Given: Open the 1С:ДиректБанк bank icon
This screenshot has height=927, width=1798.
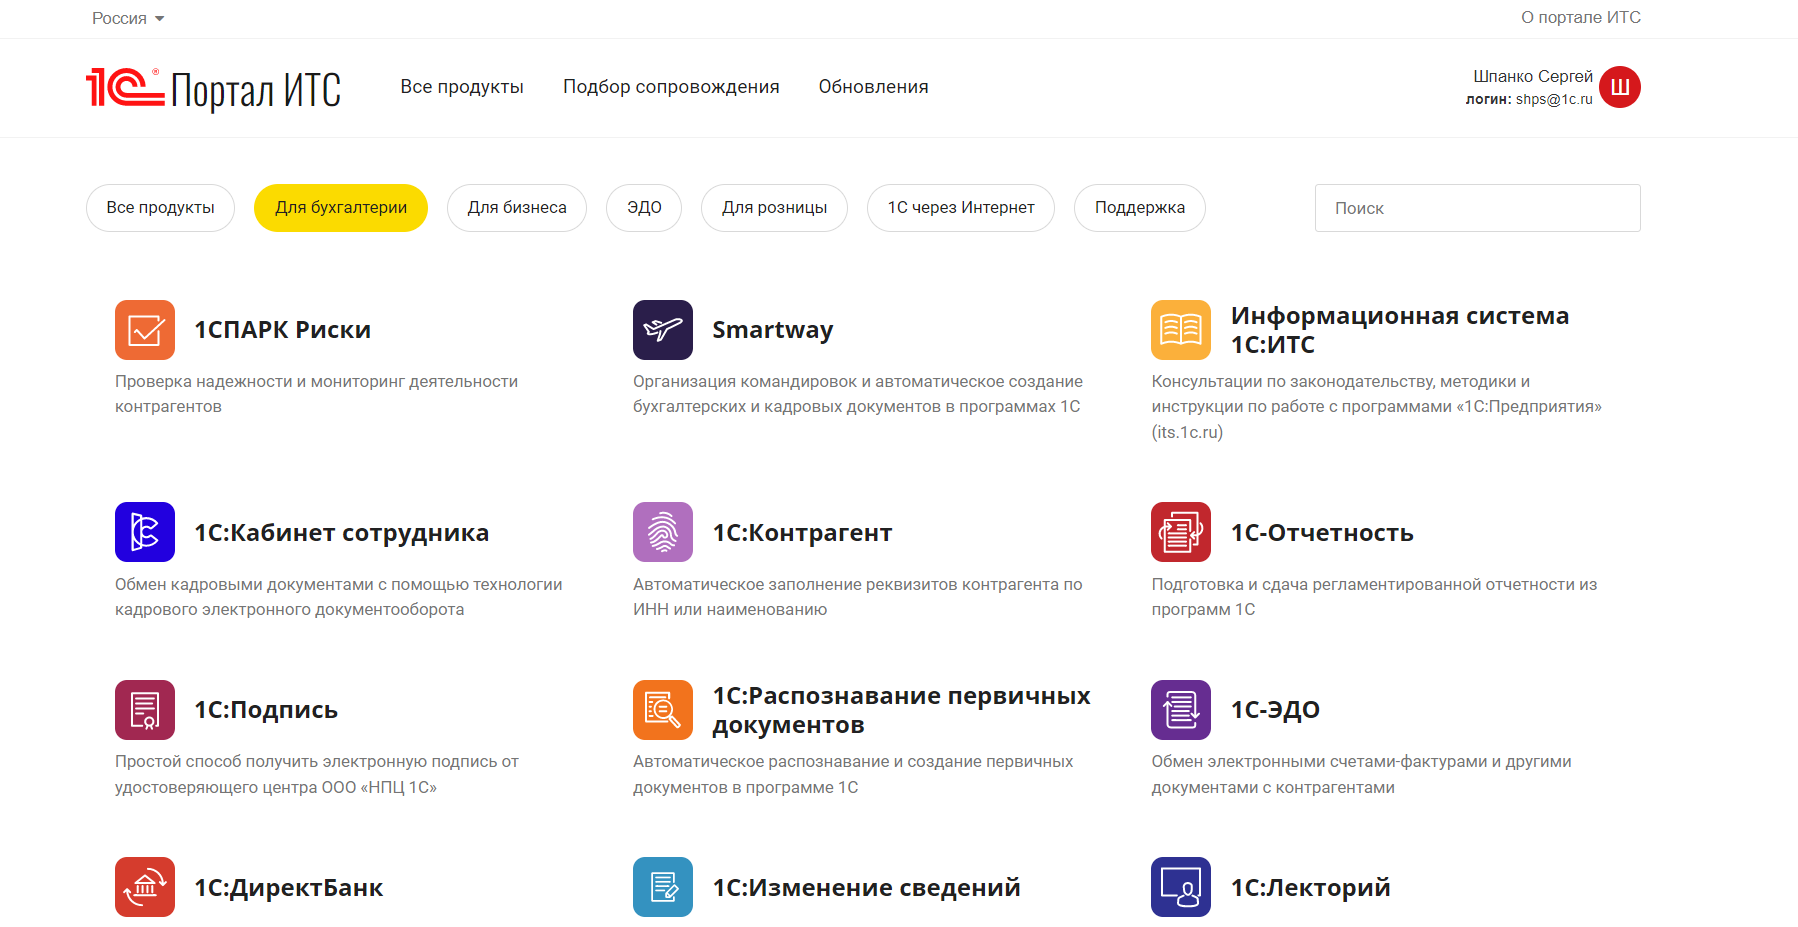Looking at the screenshot, I should point(145,887).
